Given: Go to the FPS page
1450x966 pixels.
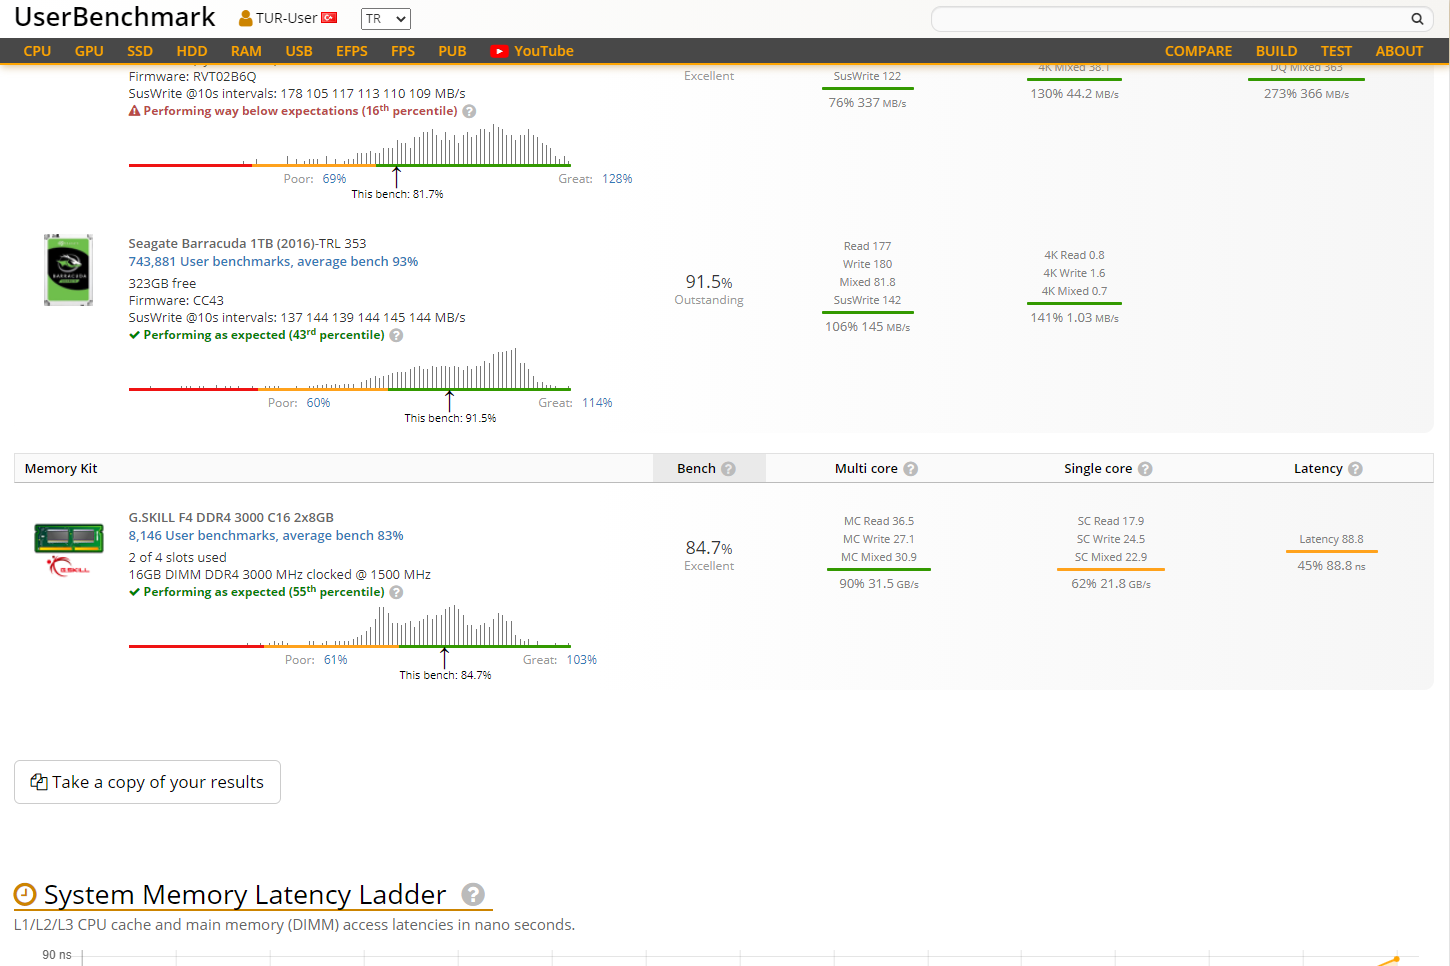Looking at the screenshot, I should pos(403,51).
